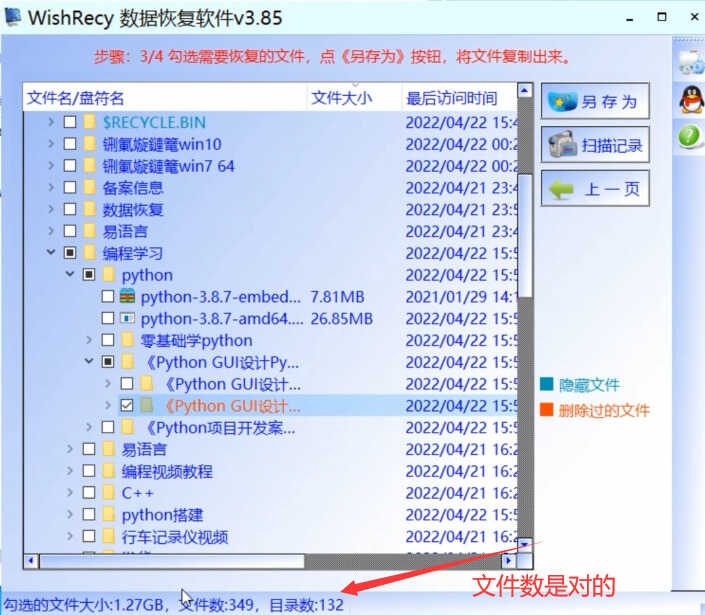This screenshot has height=615, width=705.
Task: Collapse the 《Python GUI设计Py... folder node
Action: point(89,361)
